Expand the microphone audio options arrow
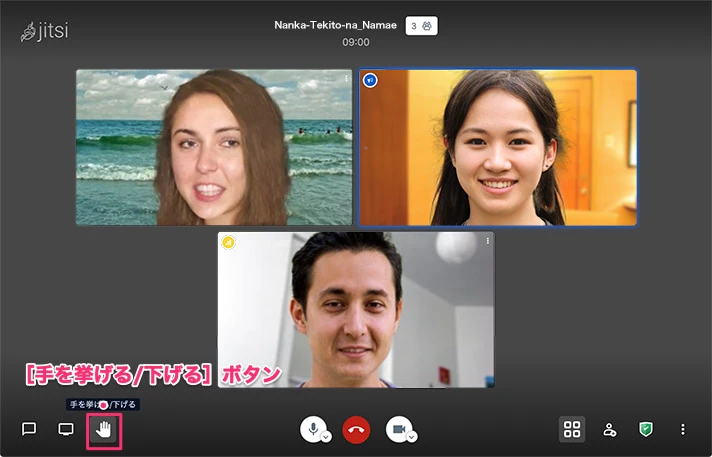 click(x=326, y=437)
